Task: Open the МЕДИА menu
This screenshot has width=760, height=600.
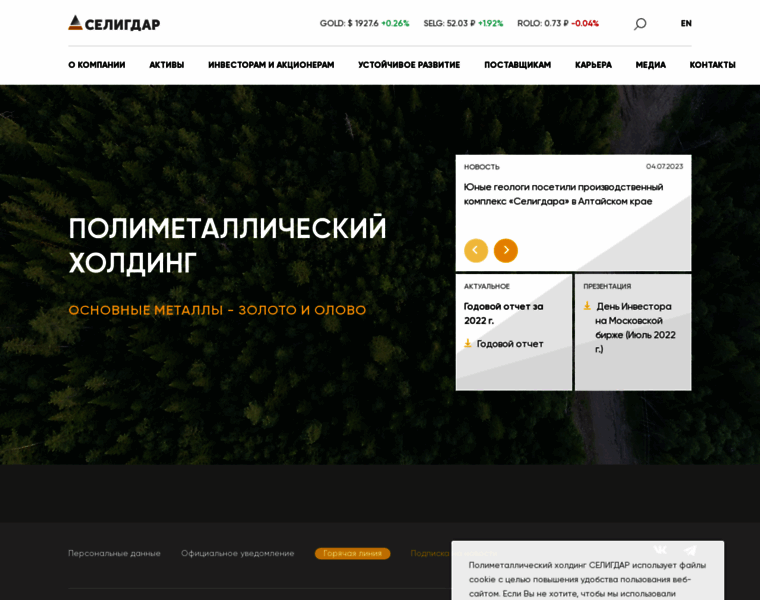Action: (650, 65)
